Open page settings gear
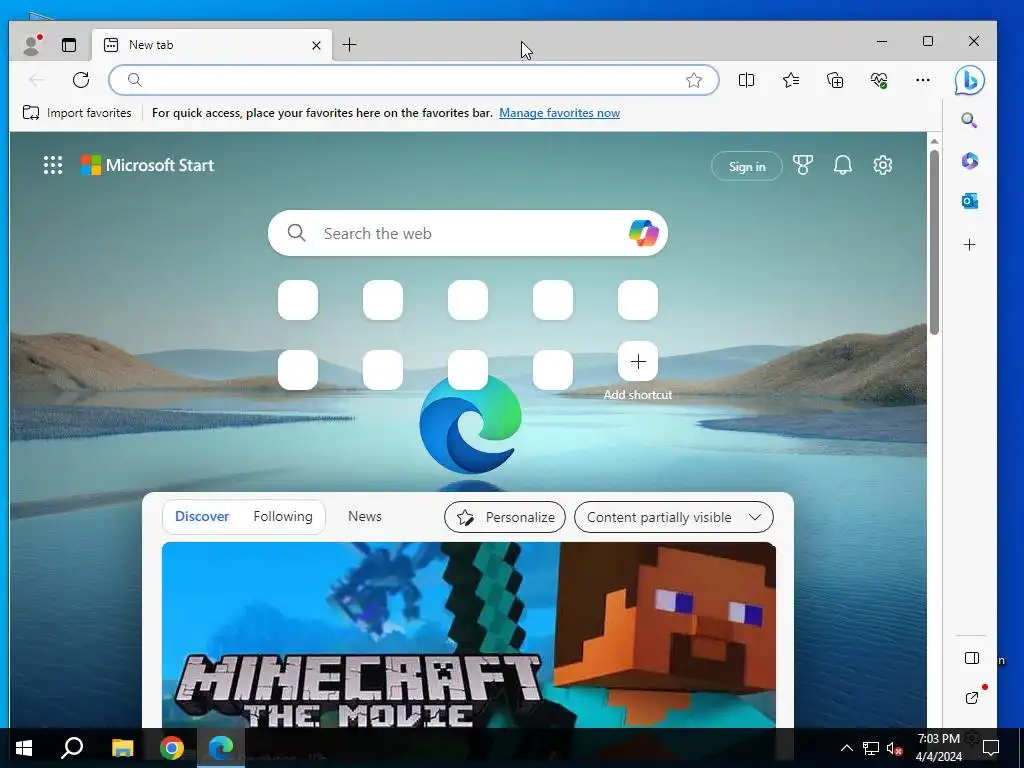The width and height of the screenshot is (1024, 768). 882,165
